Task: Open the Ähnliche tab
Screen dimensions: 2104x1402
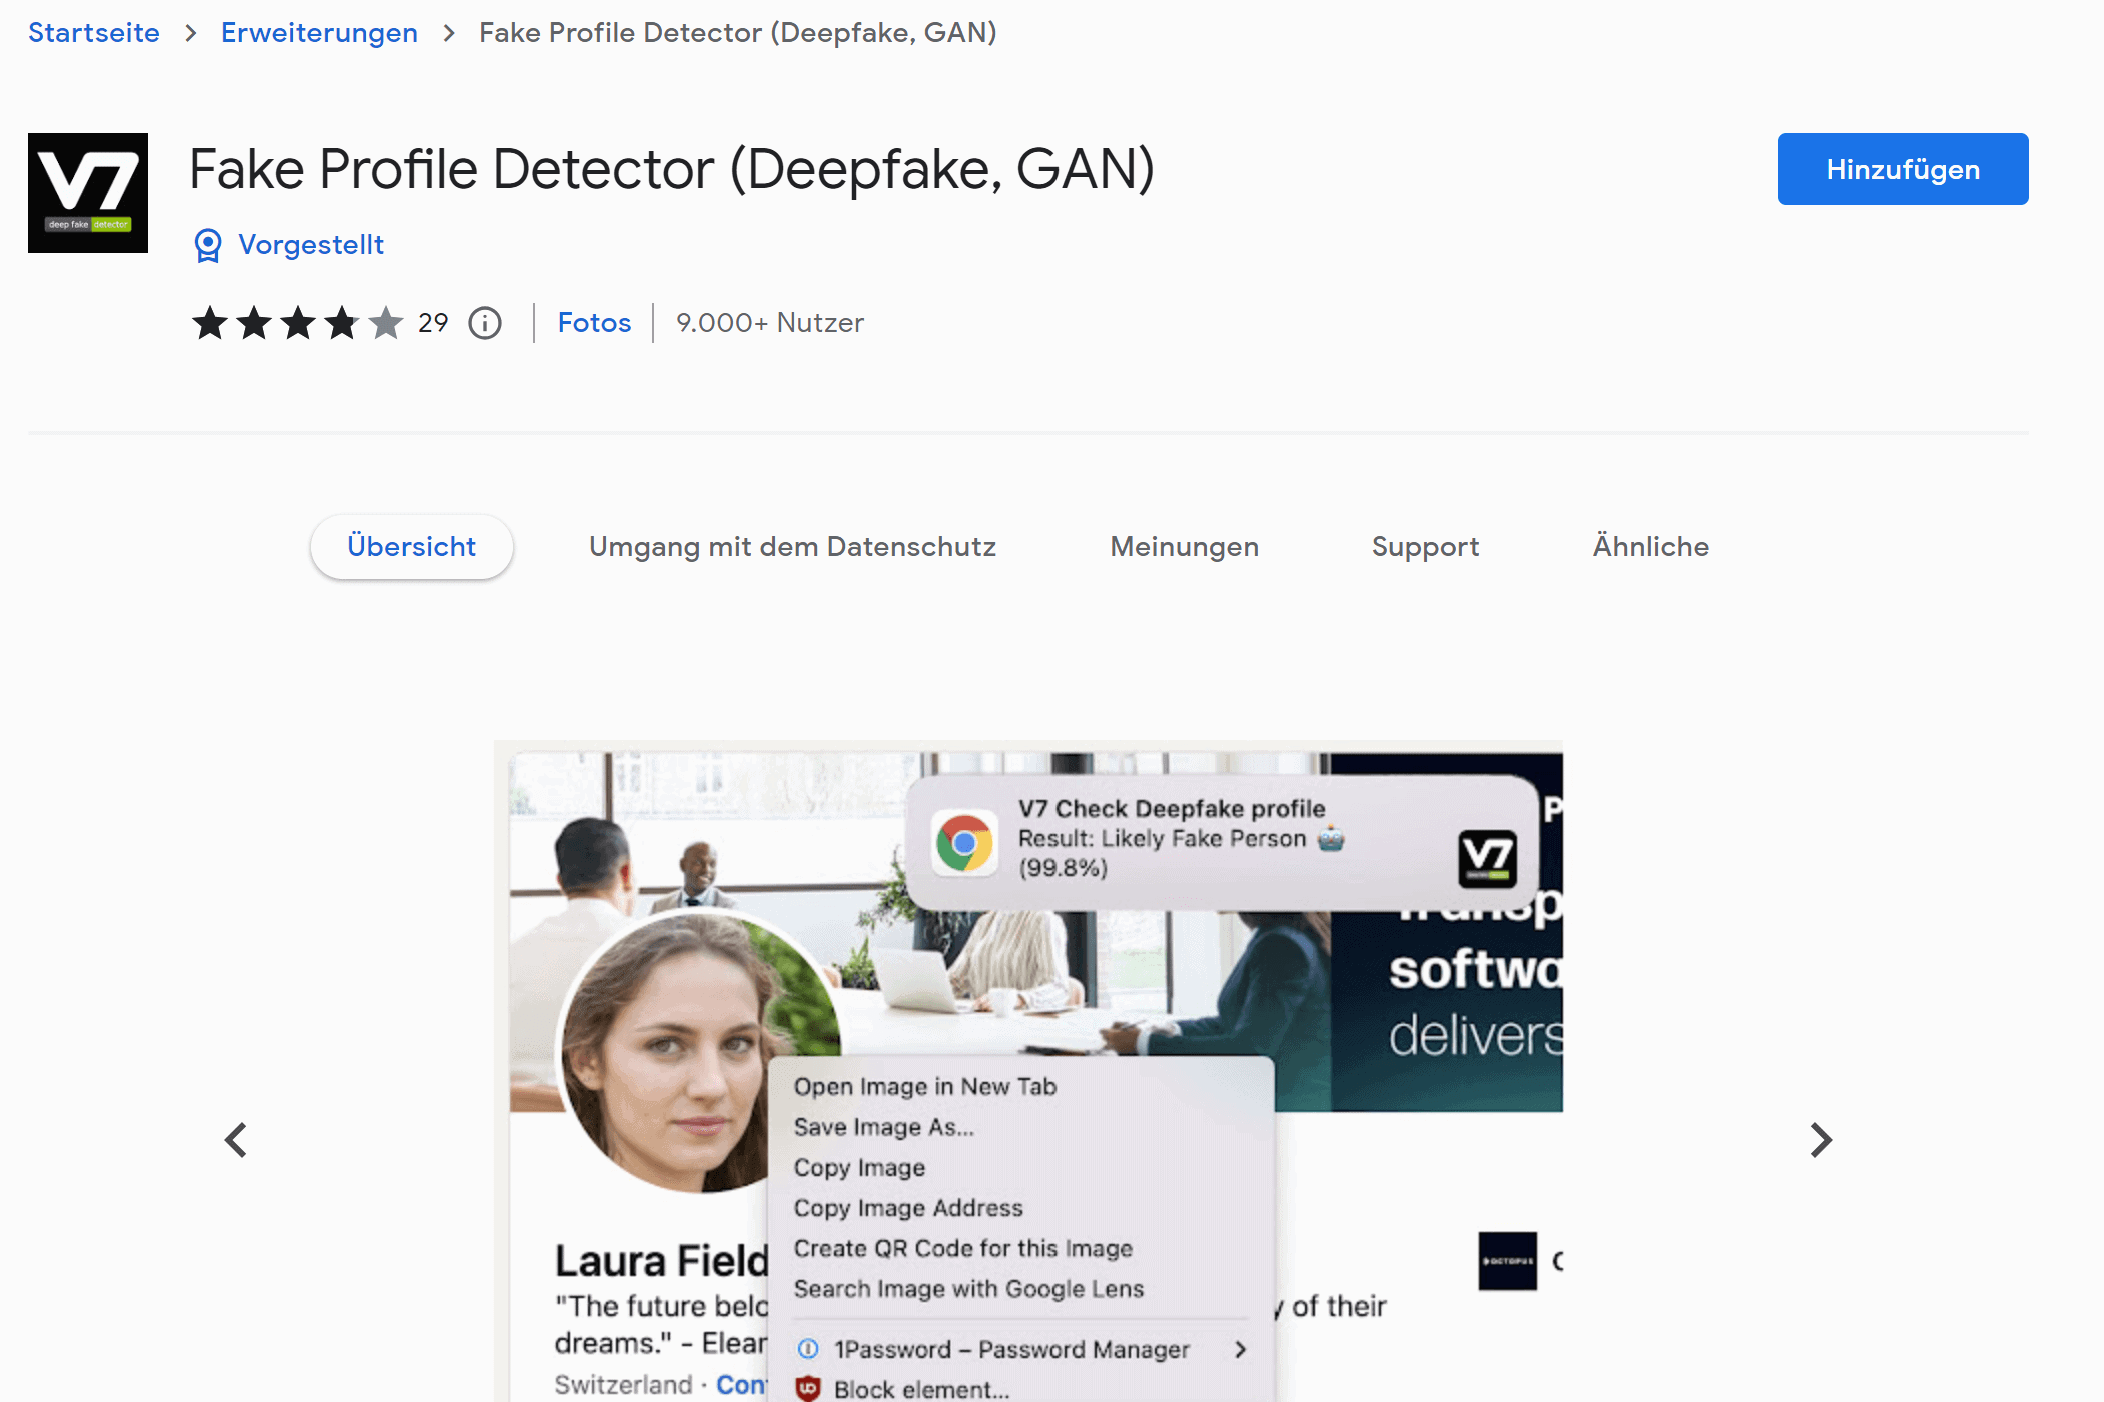Action: click(1650, 547)
